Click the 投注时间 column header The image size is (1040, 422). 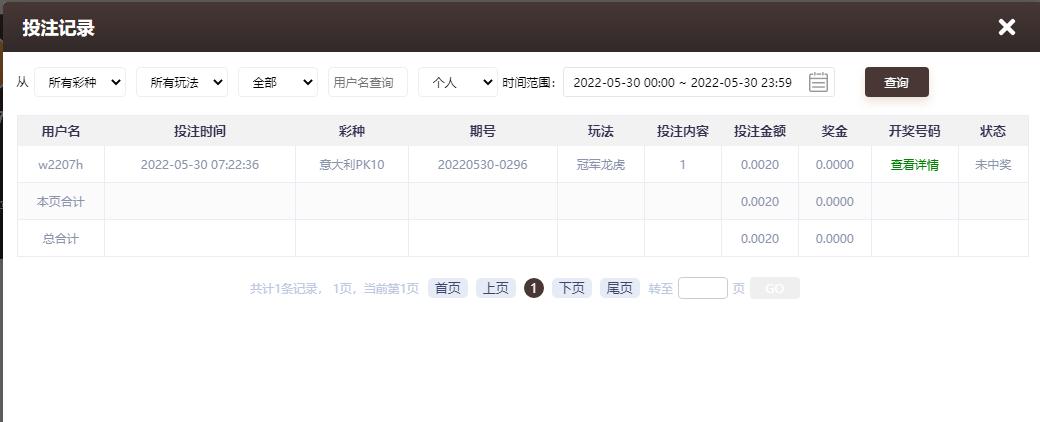pos(200,131)
